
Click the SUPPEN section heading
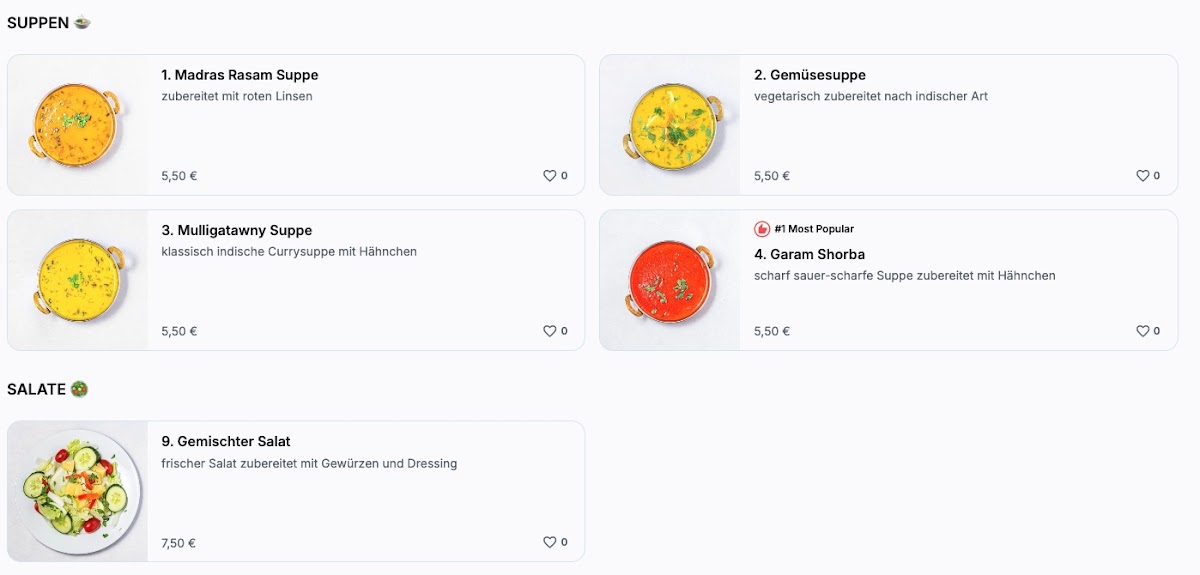38,23
